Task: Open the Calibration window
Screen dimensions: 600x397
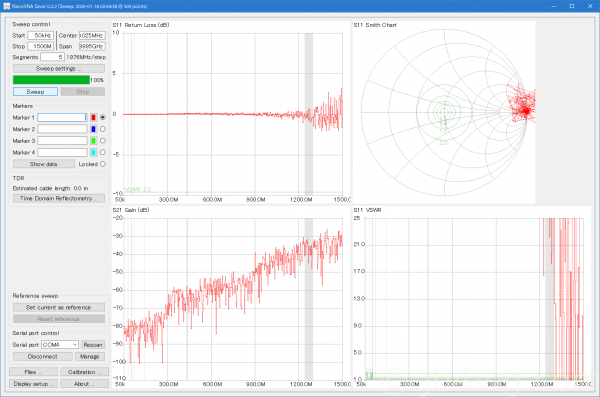Action: tap(84, 372)
